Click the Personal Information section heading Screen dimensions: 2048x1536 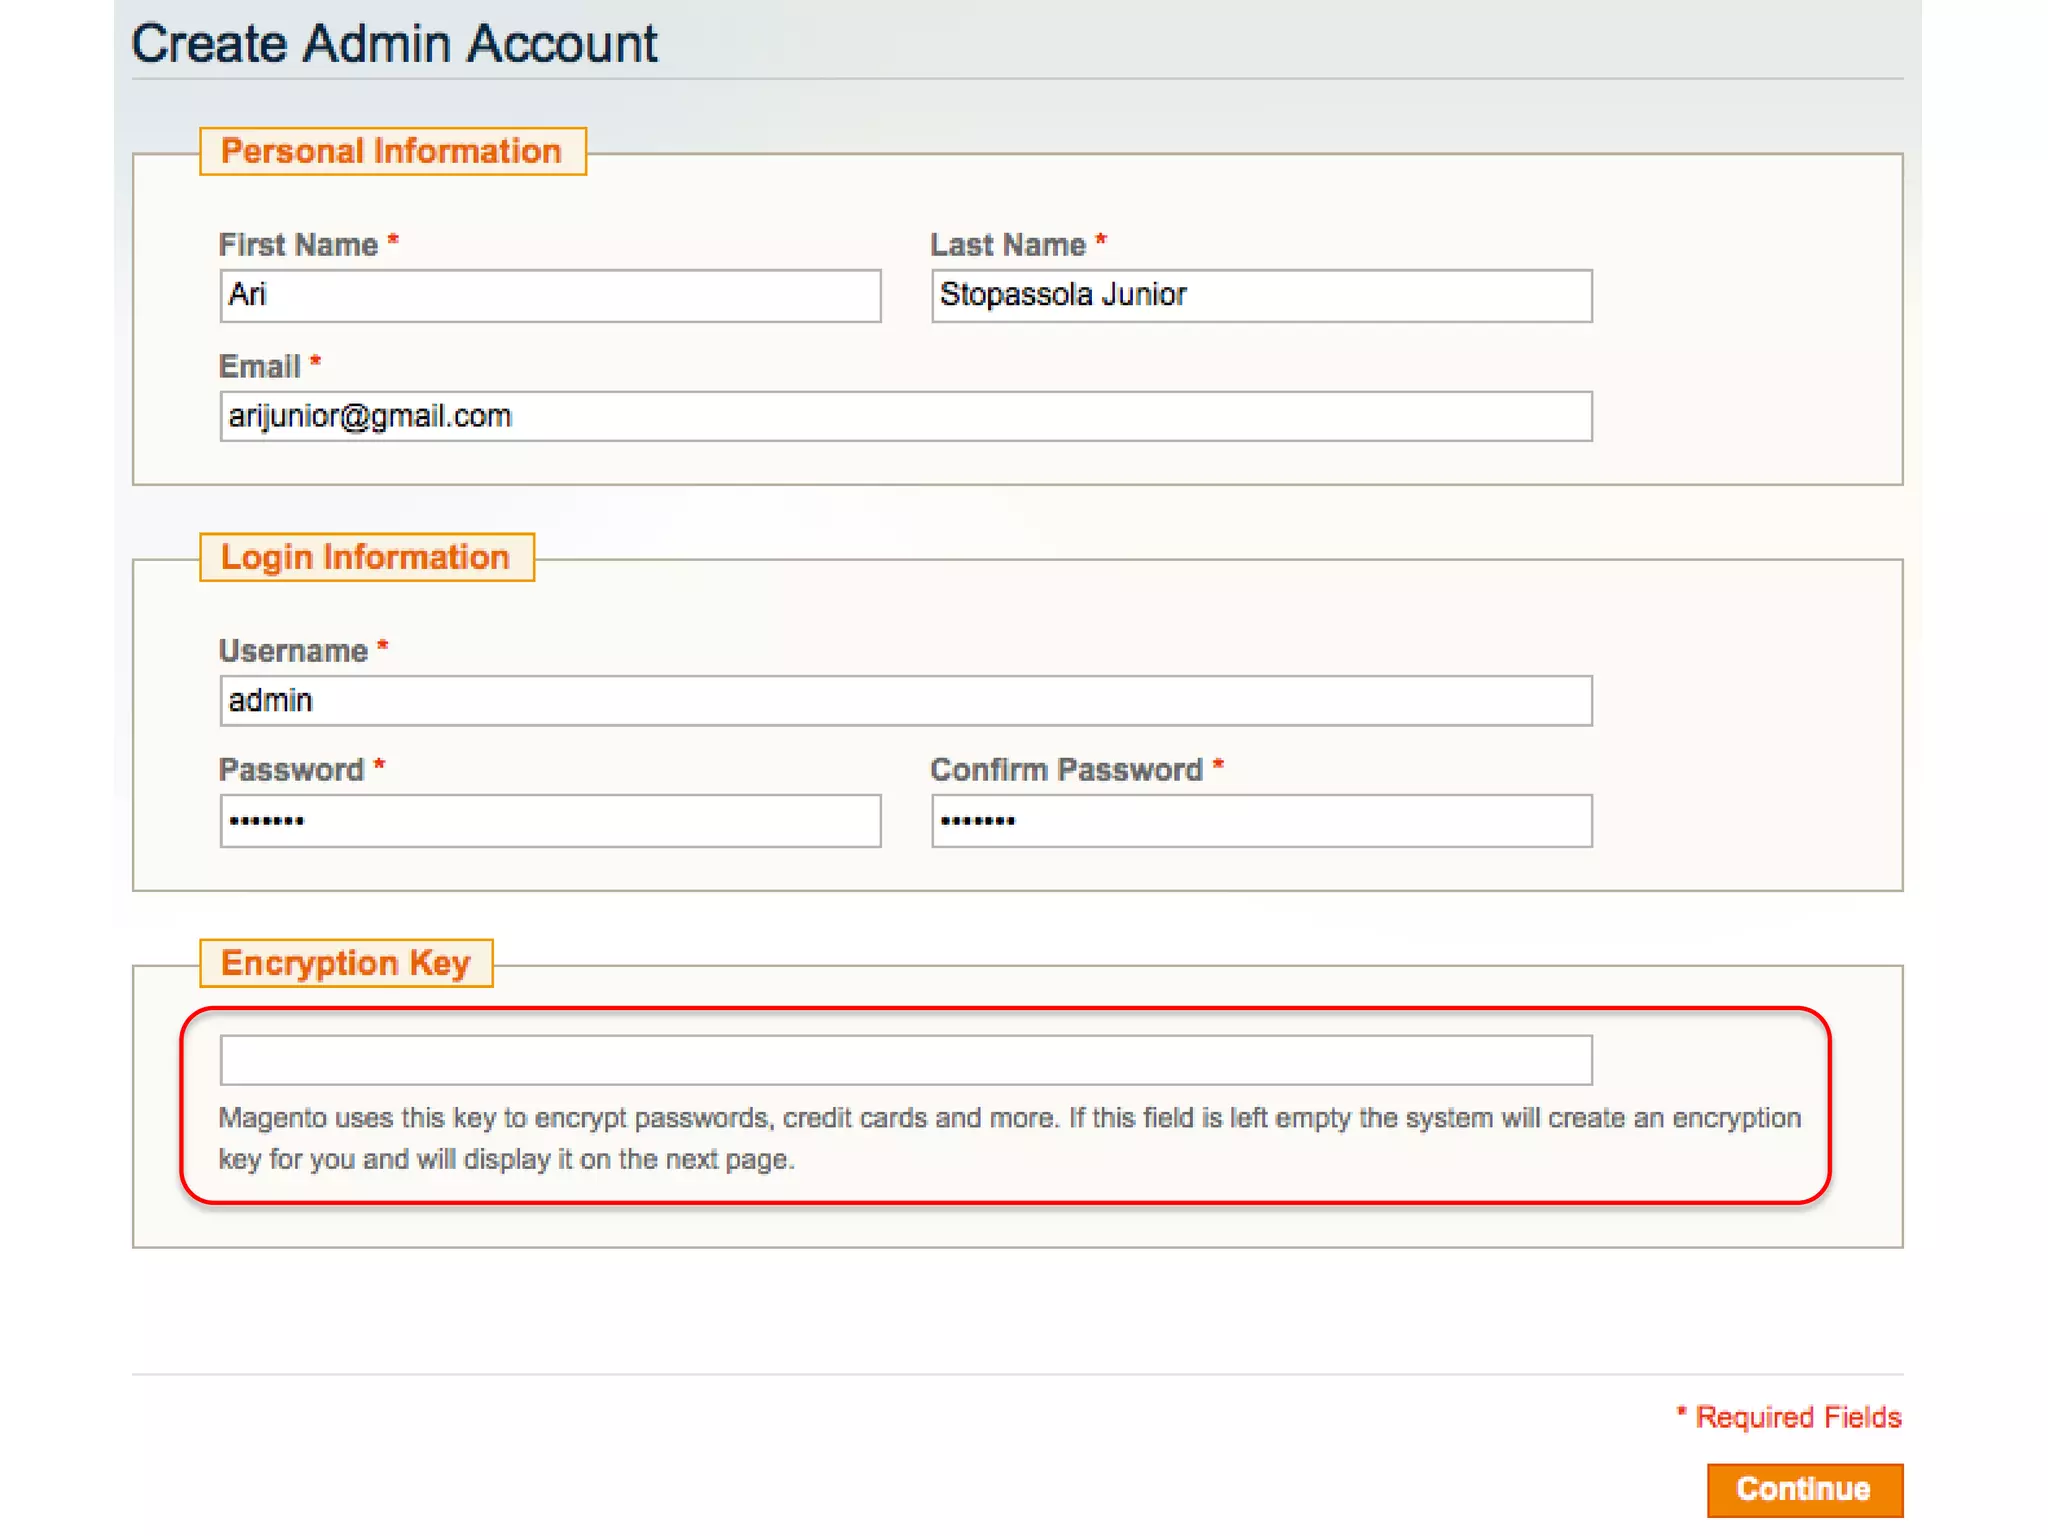[391, 151]
